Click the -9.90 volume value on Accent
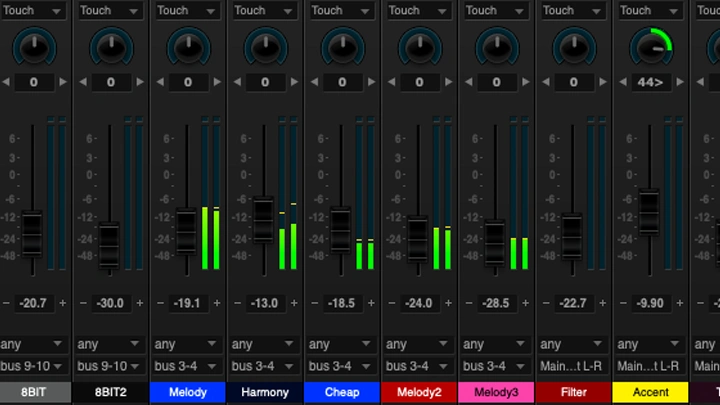Viewport: 720px width, 405px height. tap(650, 303)
